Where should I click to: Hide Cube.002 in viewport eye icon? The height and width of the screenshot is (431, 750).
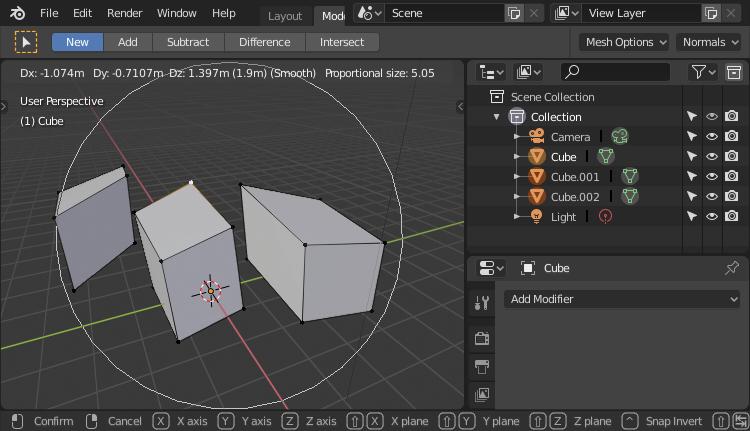click(712, 197)
